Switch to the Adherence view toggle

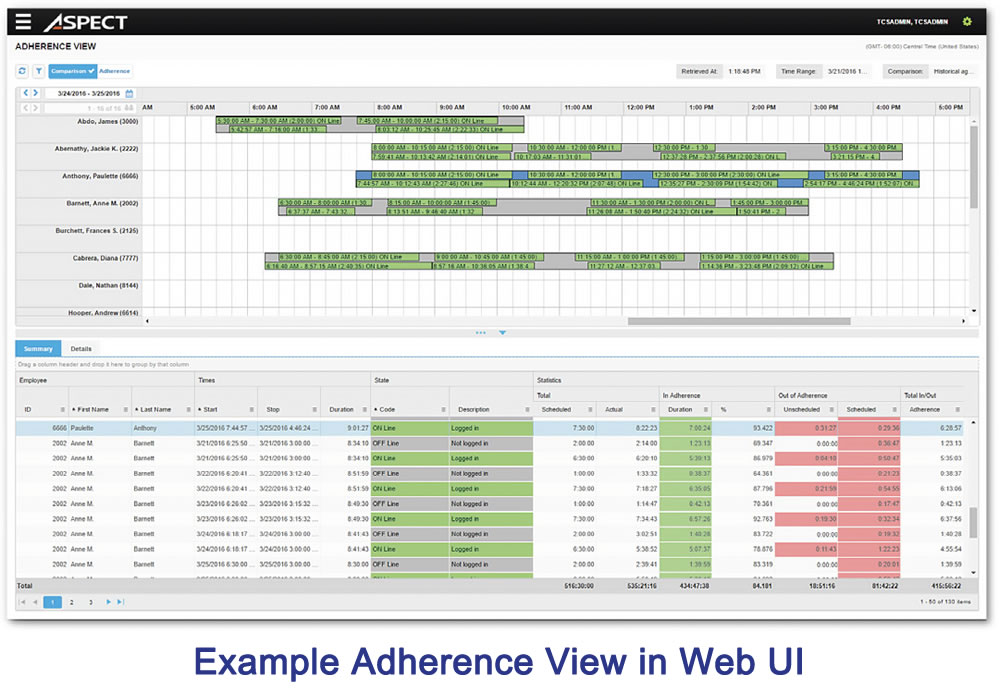click(115, 71)
